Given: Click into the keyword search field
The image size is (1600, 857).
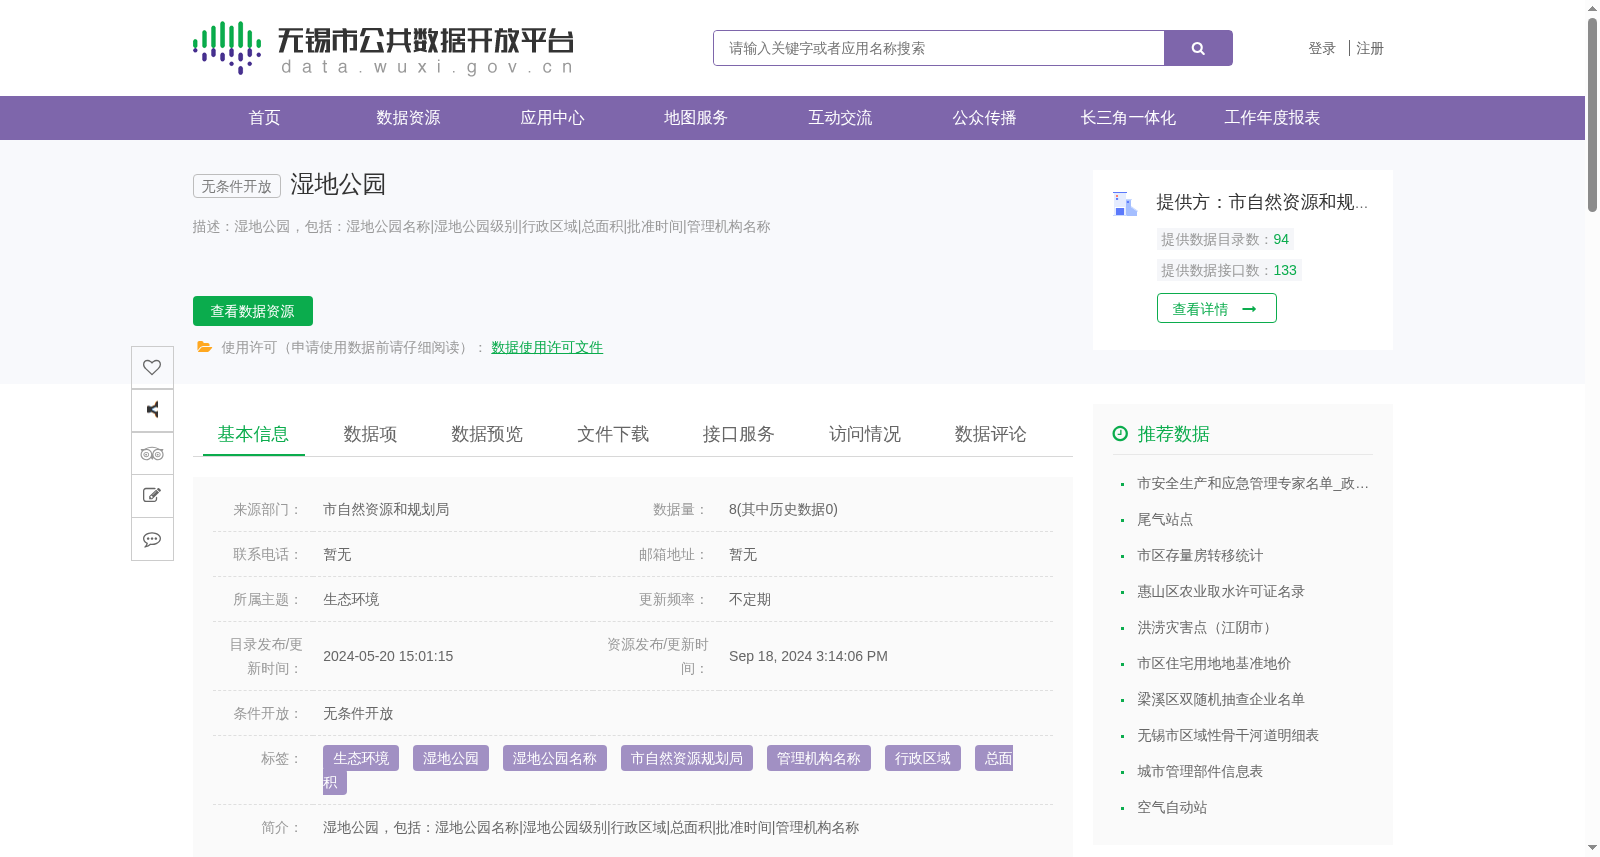Looking at the screenshot, I should point(939,48).
